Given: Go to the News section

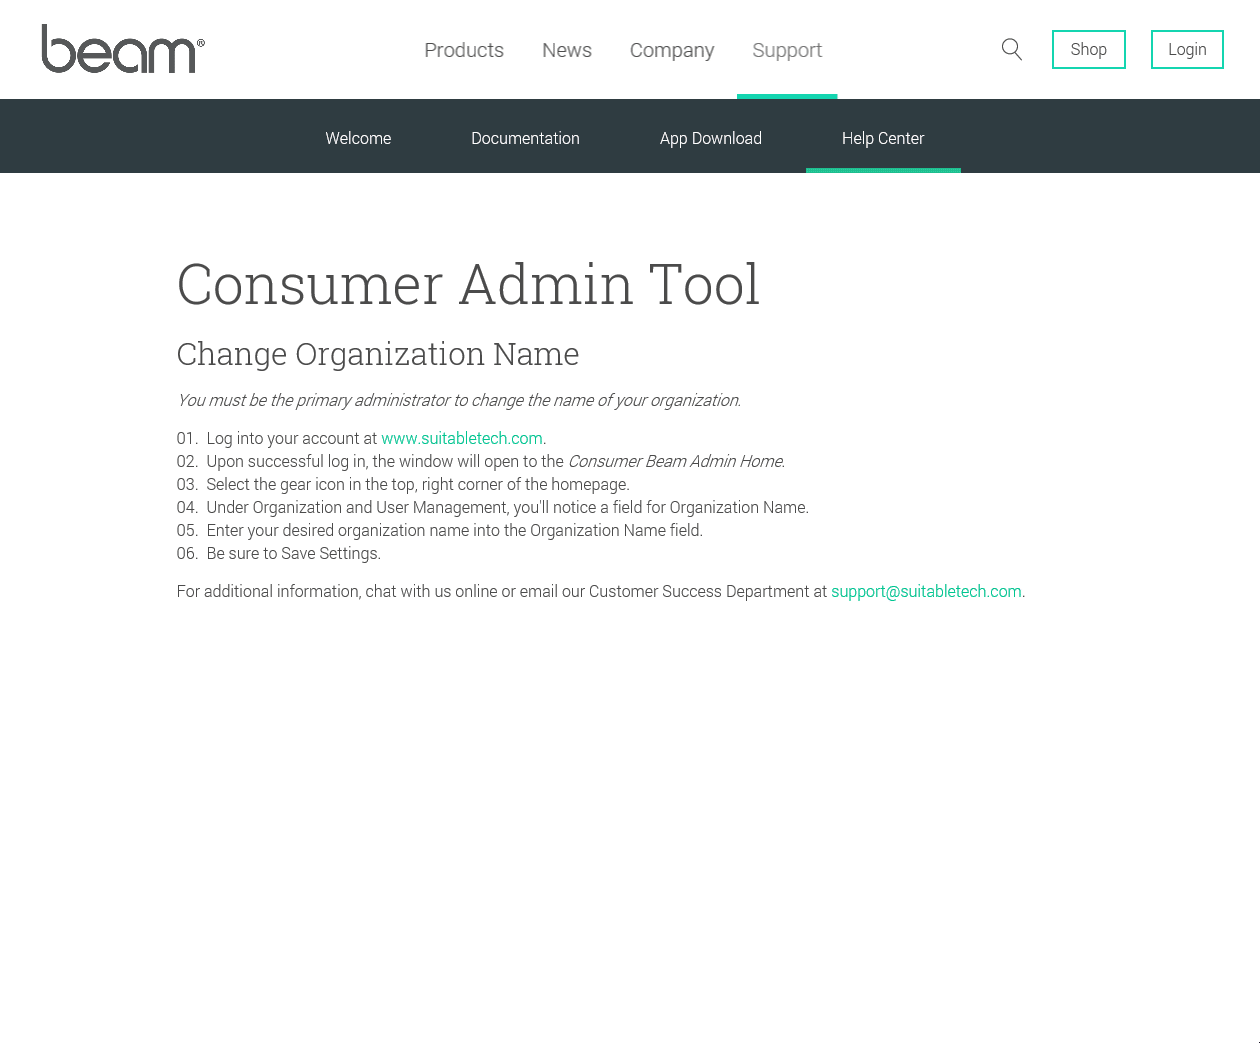Looking at the screenshot, I should pyautogui.click(x=567, y=50).
